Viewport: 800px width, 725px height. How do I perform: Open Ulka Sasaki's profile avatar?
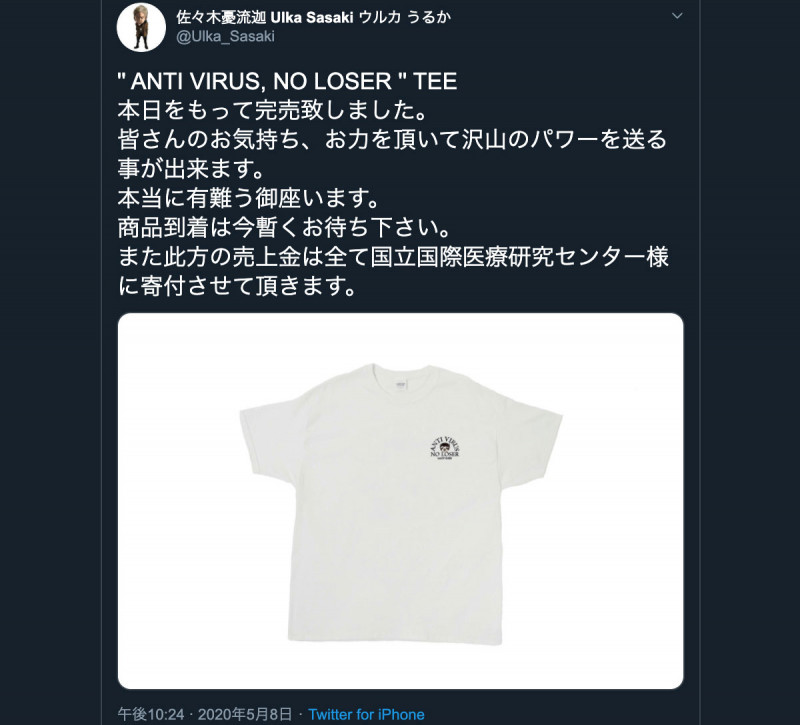tap(141, 28)
